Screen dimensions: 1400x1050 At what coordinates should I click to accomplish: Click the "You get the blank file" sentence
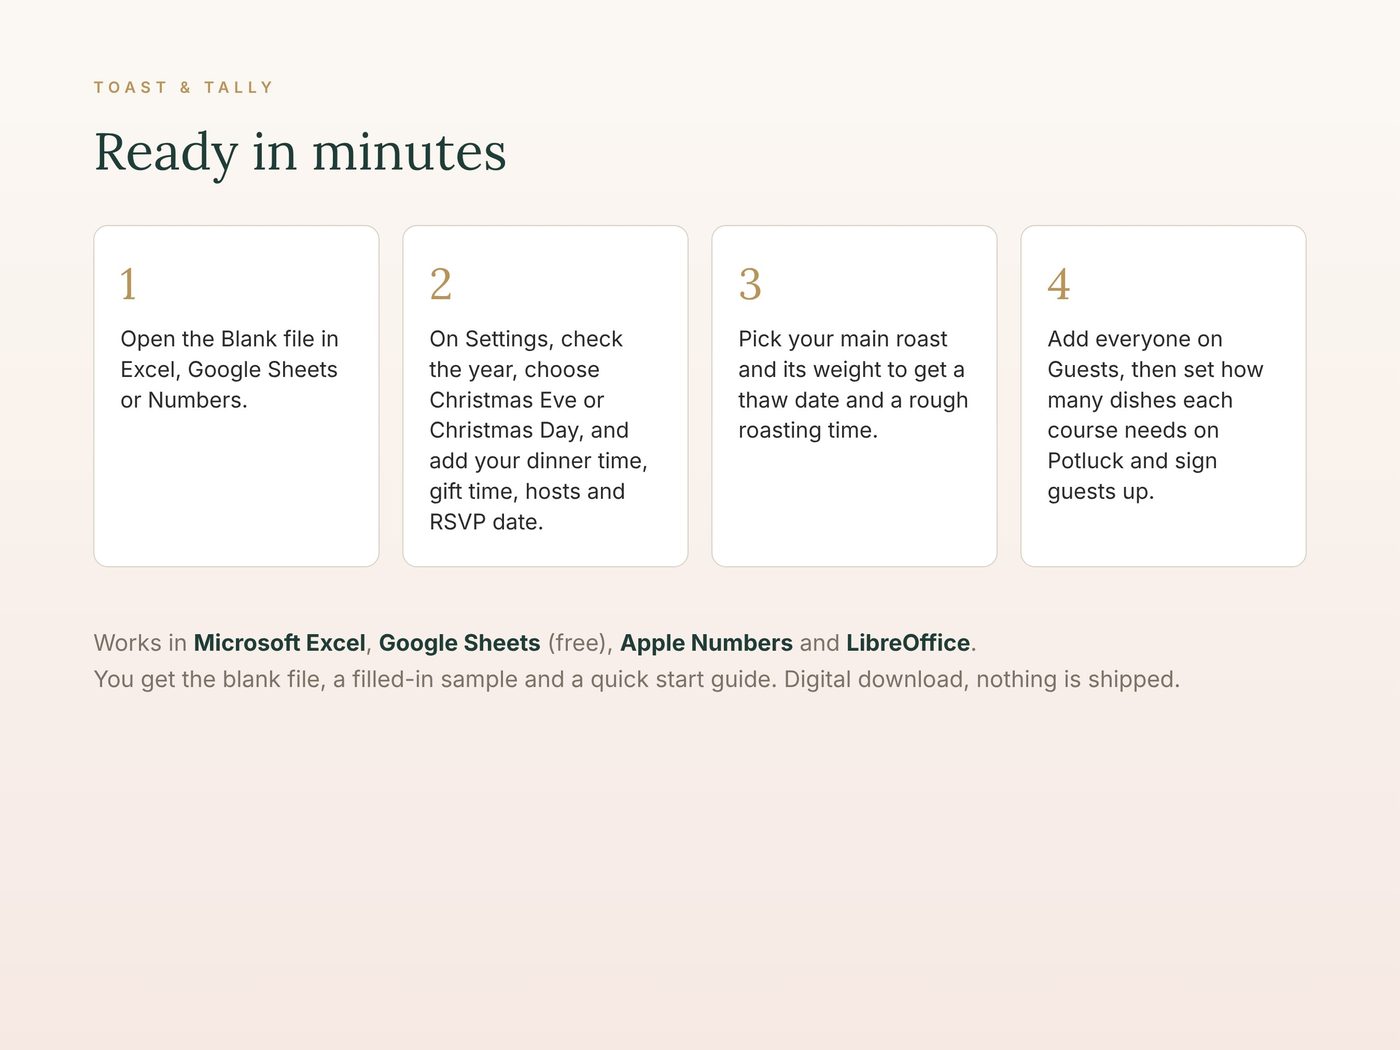pyautogui.click(x=636, y=680)
